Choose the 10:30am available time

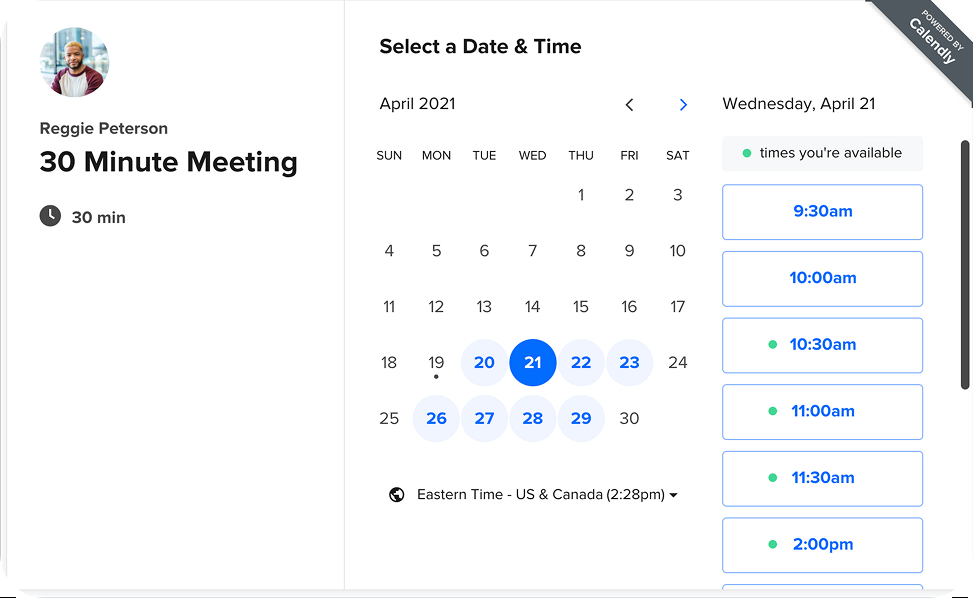tap(822, 345)
